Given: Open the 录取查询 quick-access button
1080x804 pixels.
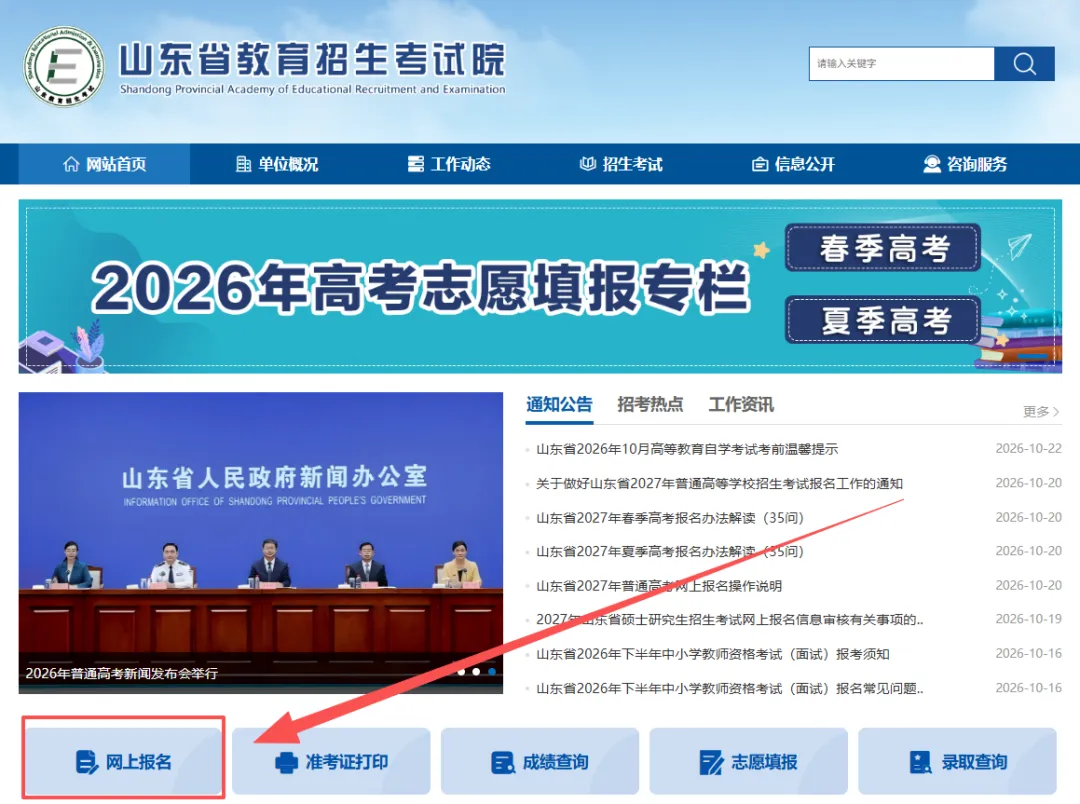Looking at the screenshot, I should pos(957,761).
